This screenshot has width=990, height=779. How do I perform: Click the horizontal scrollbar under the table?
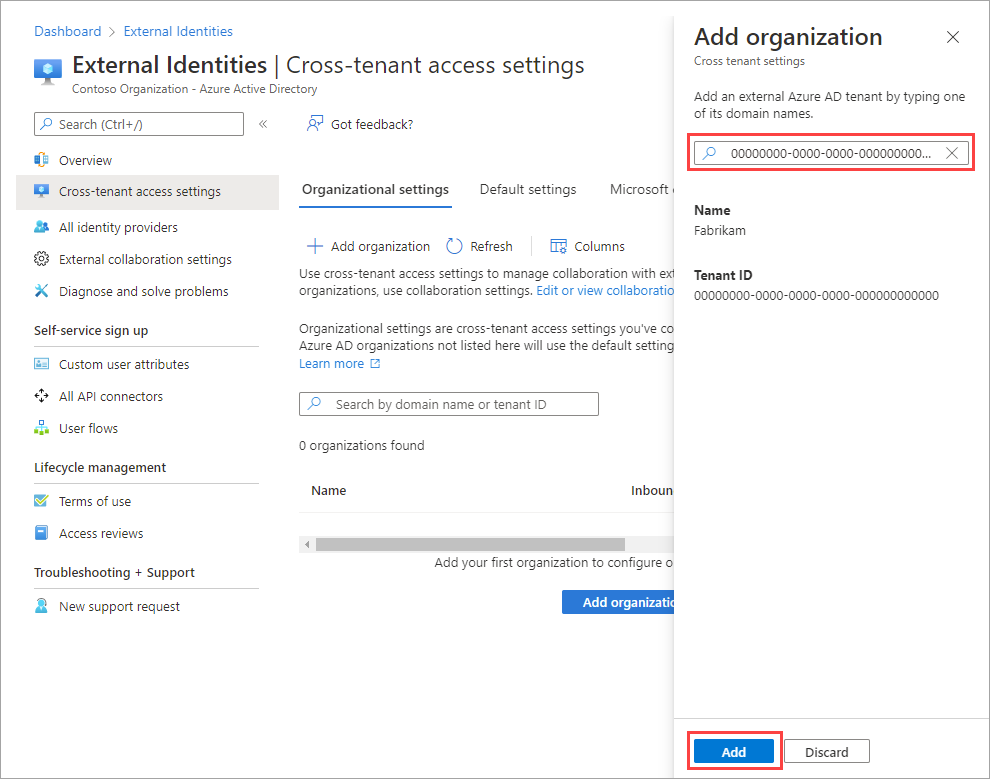click(470, 545)
